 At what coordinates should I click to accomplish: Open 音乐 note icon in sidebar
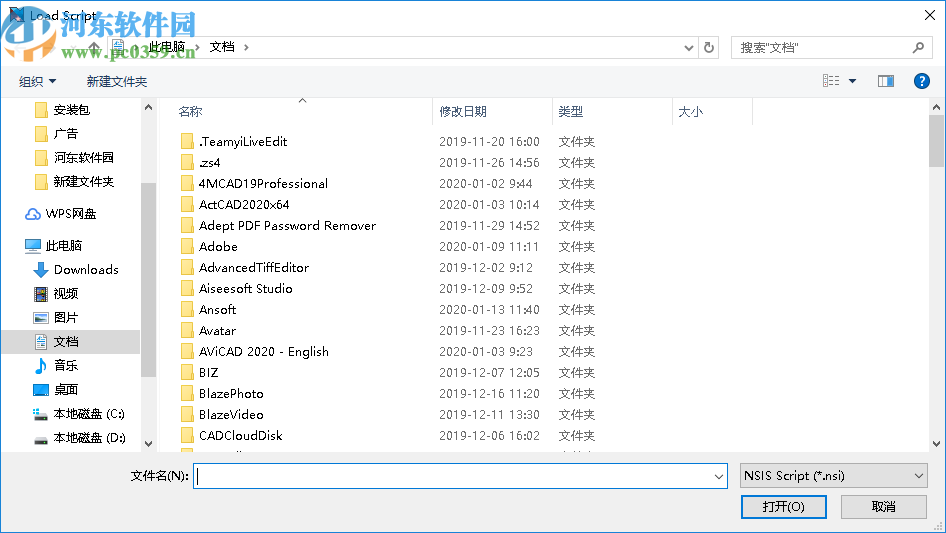40,365
